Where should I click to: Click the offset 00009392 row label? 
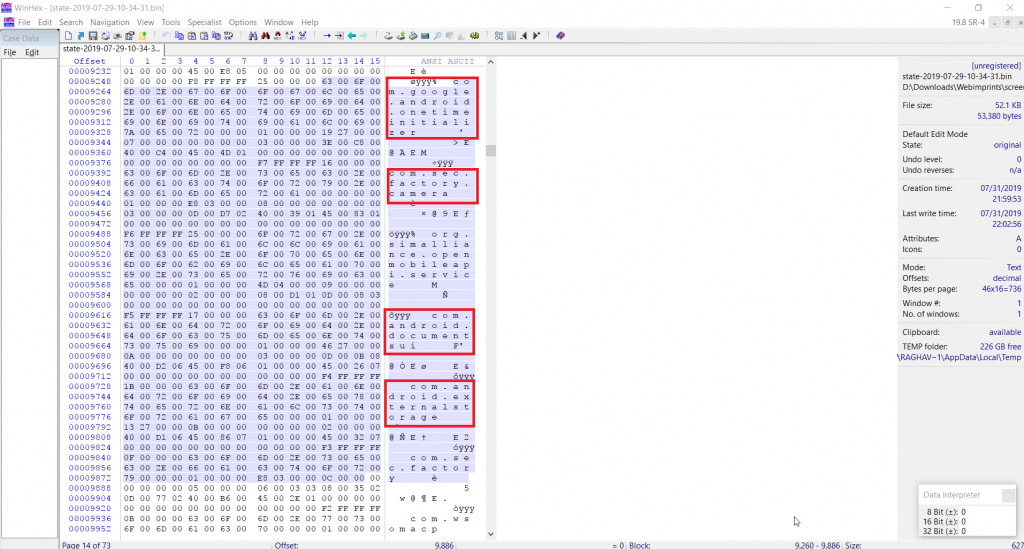89,172
